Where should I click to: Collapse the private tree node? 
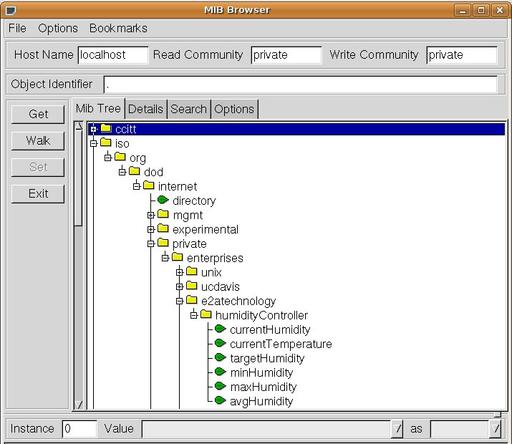coord(151,244)
